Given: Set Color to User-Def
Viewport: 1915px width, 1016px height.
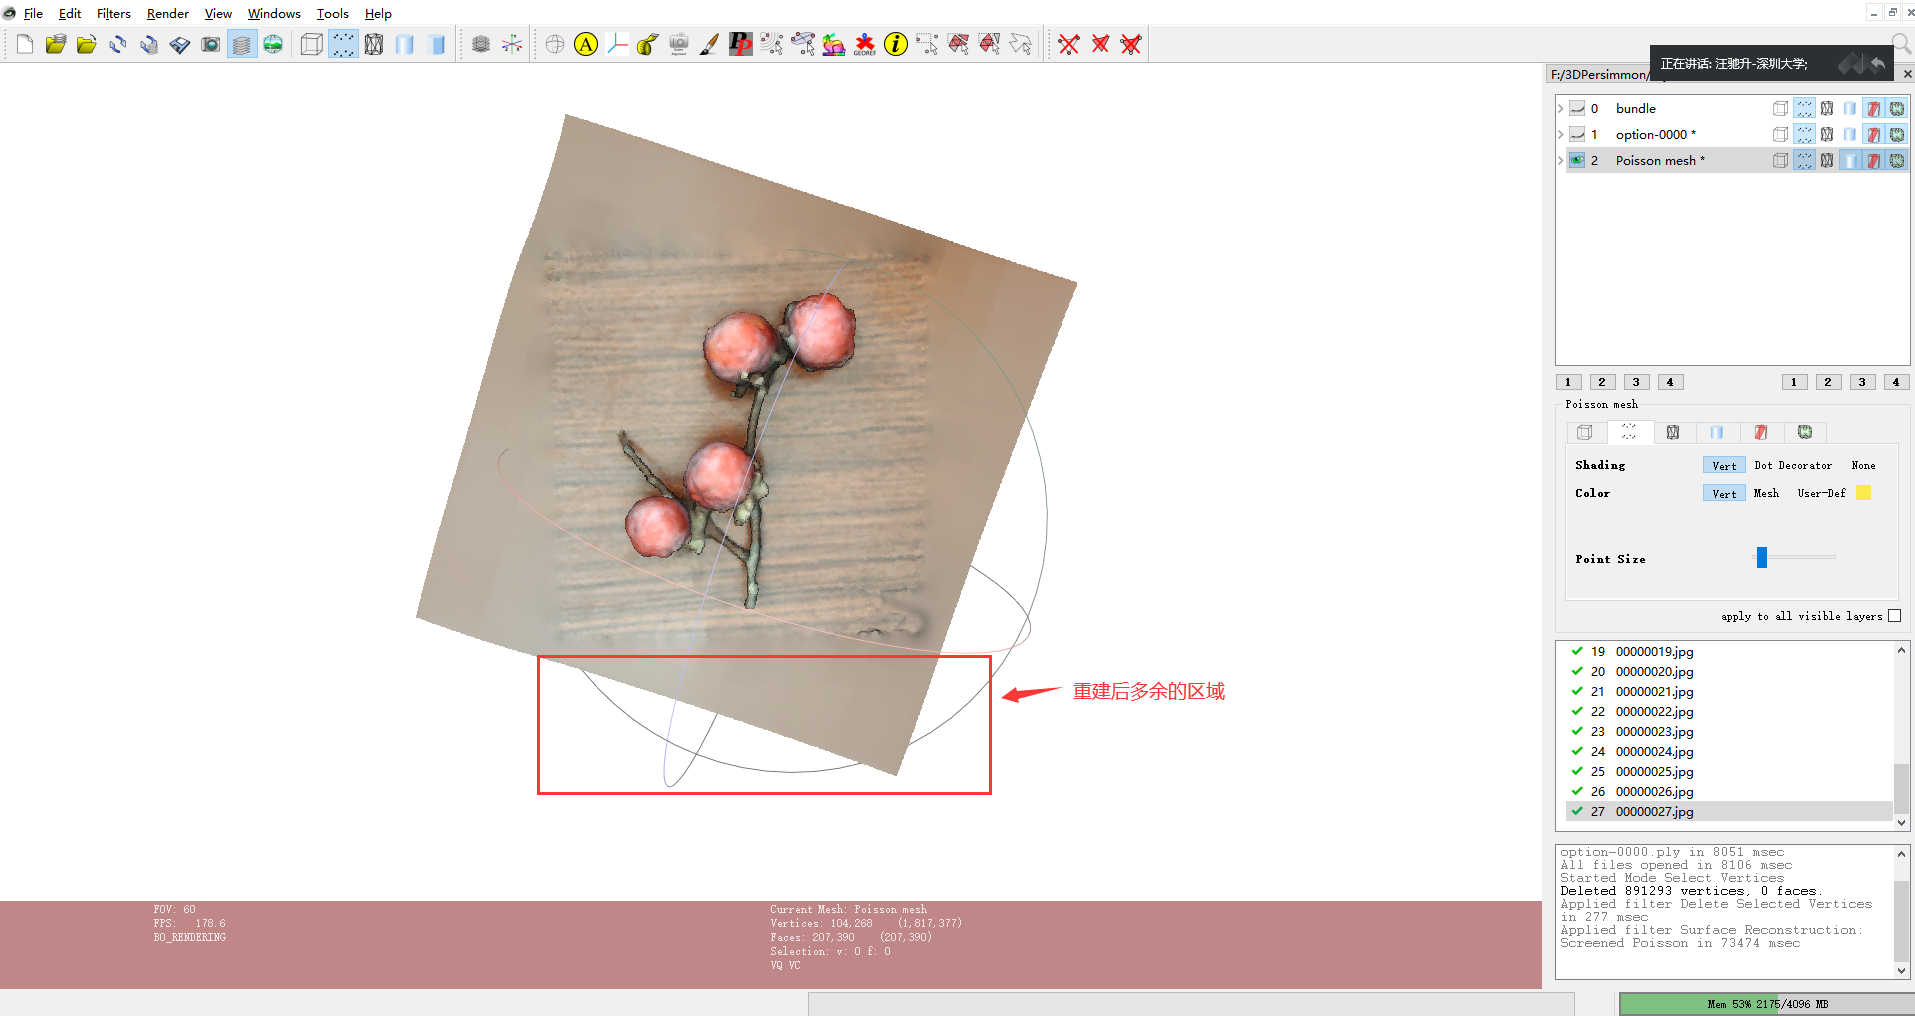Looking at the screenshot, I should [1821, 493].
